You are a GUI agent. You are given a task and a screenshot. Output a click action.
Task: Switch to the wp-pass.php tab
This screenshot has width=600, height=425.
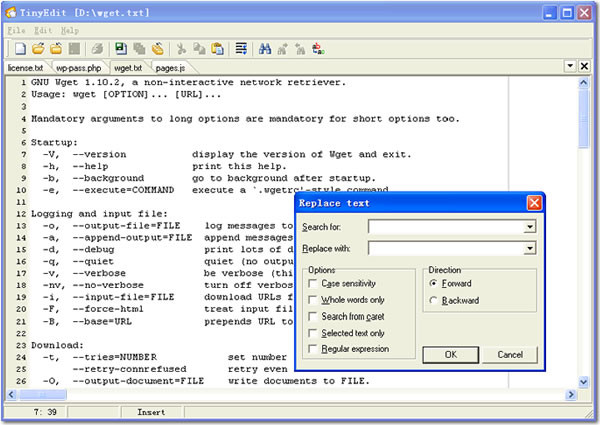click(79, 68)
